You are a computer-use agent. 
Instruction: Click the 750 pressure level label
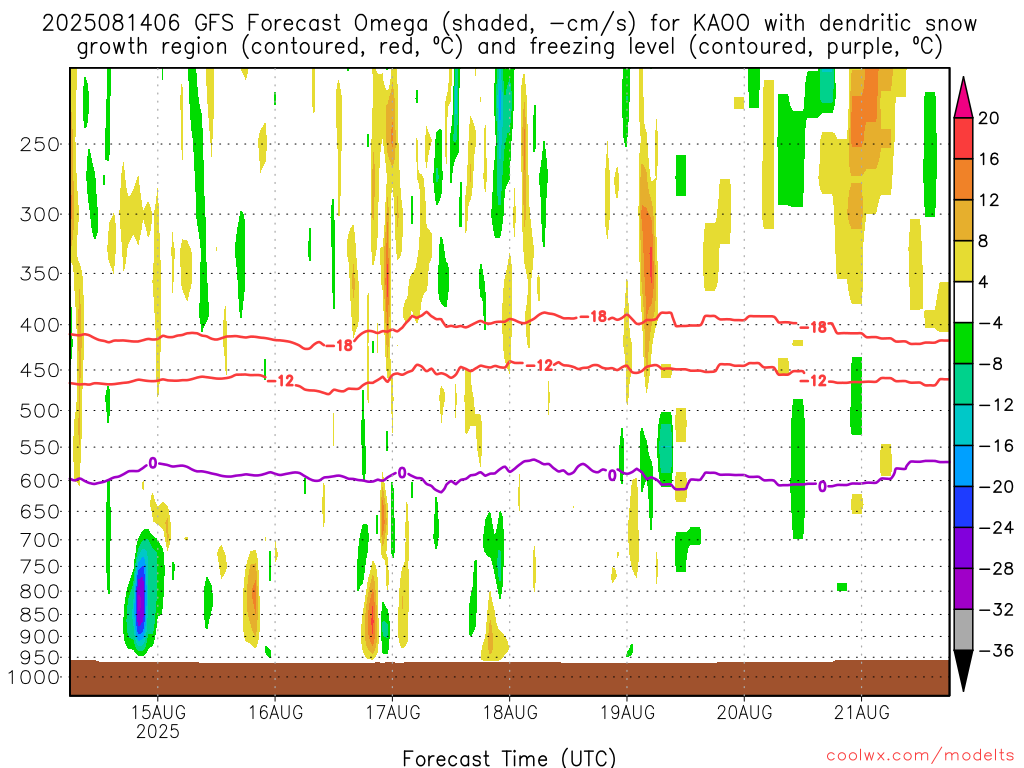40,567
